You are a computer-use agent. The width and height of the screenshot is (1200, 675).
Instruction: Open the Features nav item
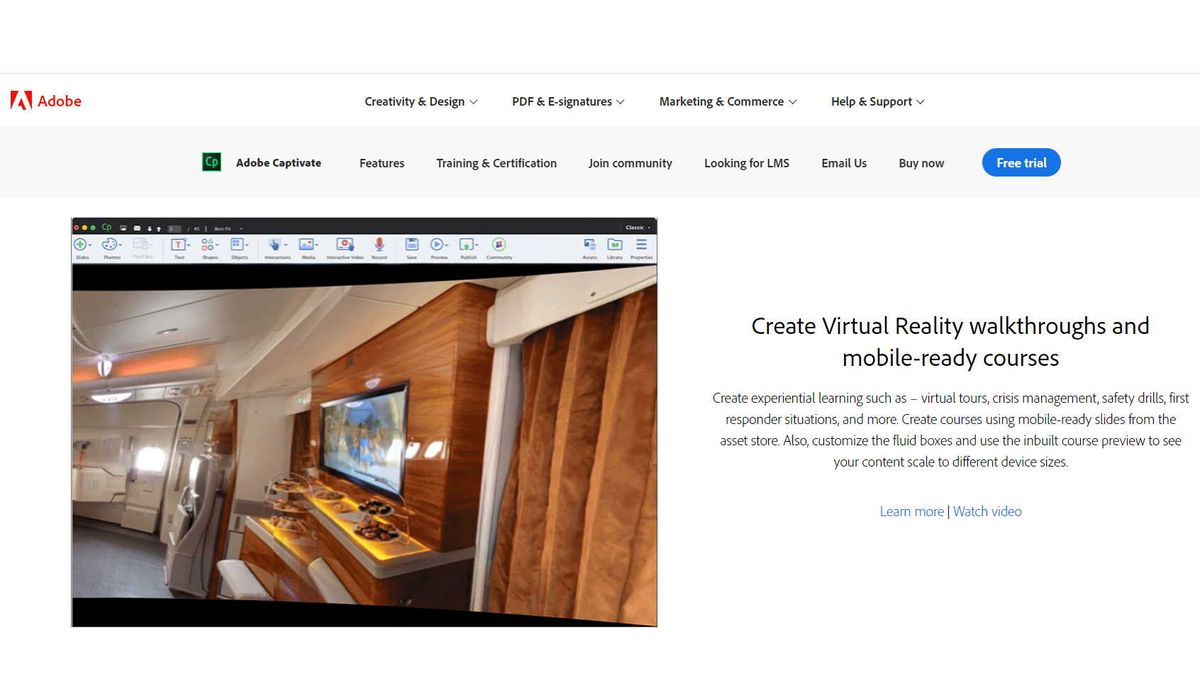[x=381, y=163]
